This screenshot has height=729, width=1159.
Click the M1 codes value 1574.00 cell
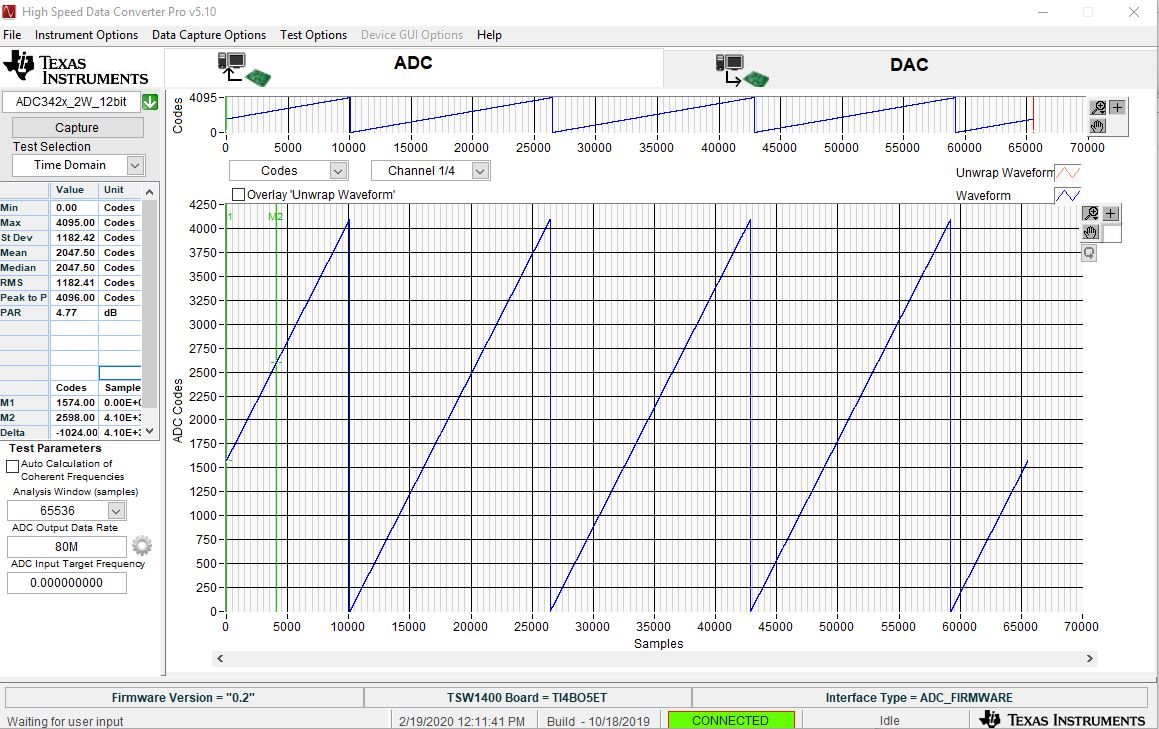point(75,403)
